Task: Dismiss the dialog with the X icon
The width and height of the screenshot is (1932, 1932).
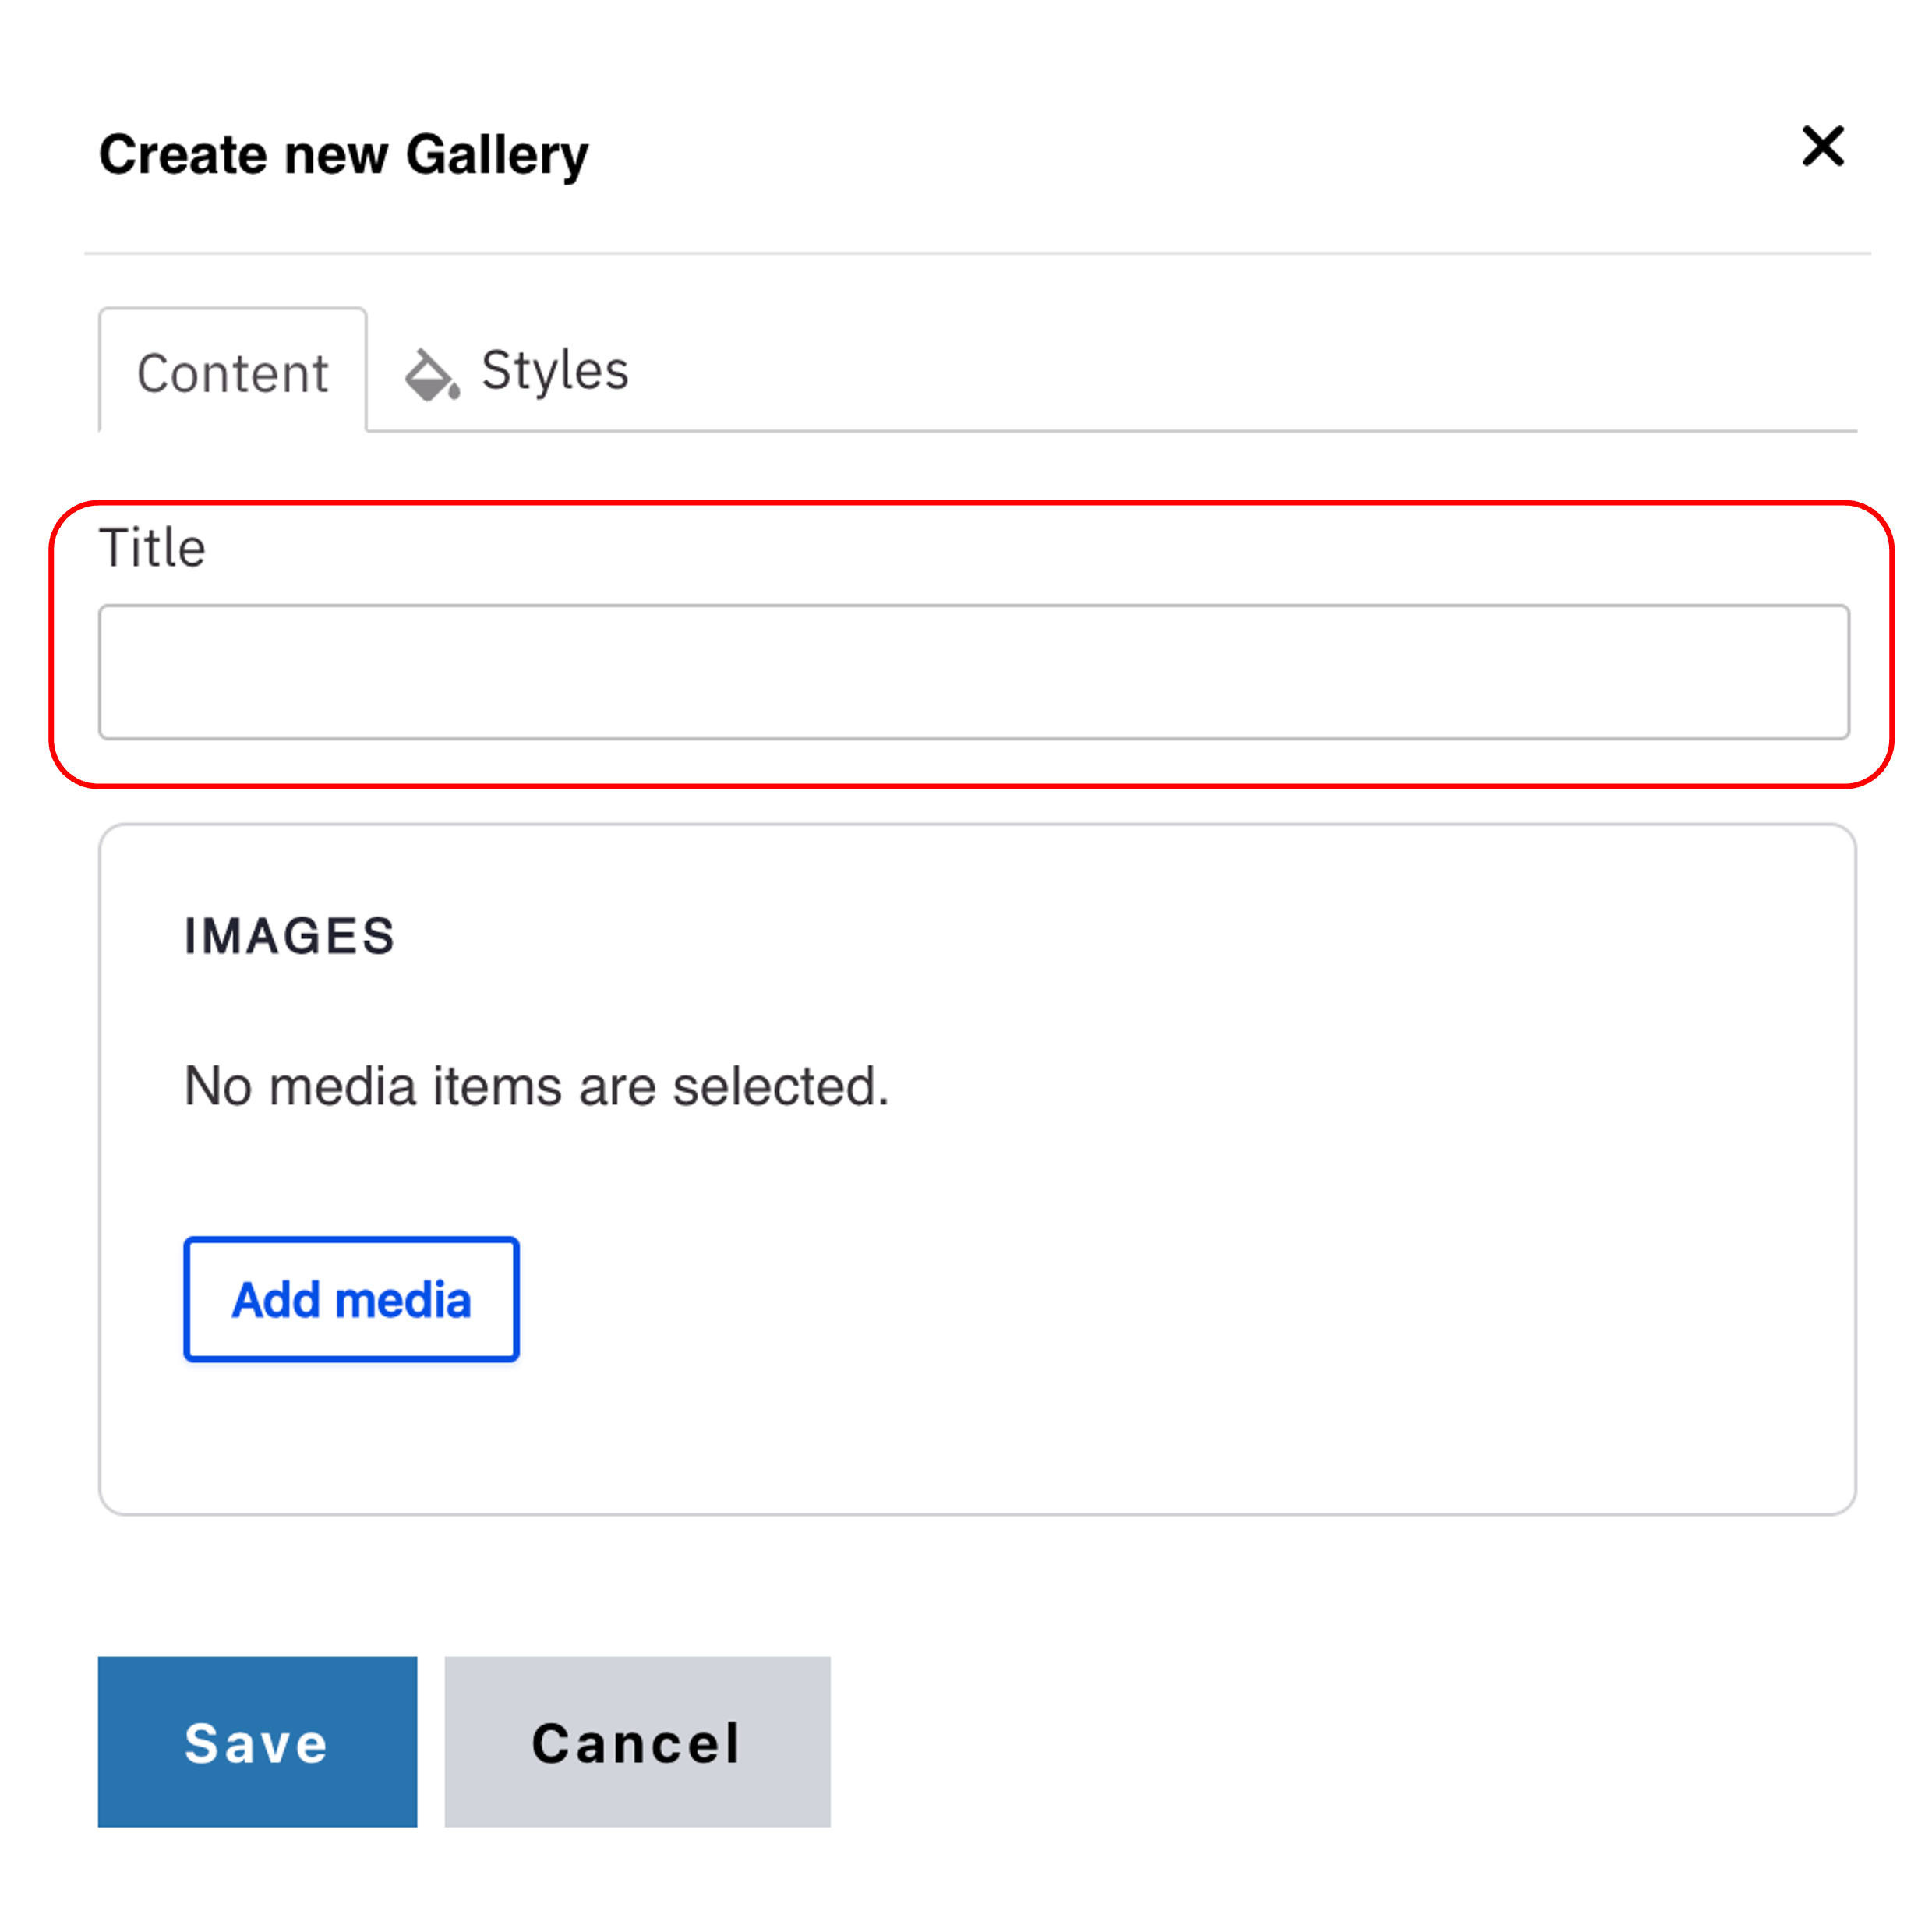Action: coord(1822,147)
